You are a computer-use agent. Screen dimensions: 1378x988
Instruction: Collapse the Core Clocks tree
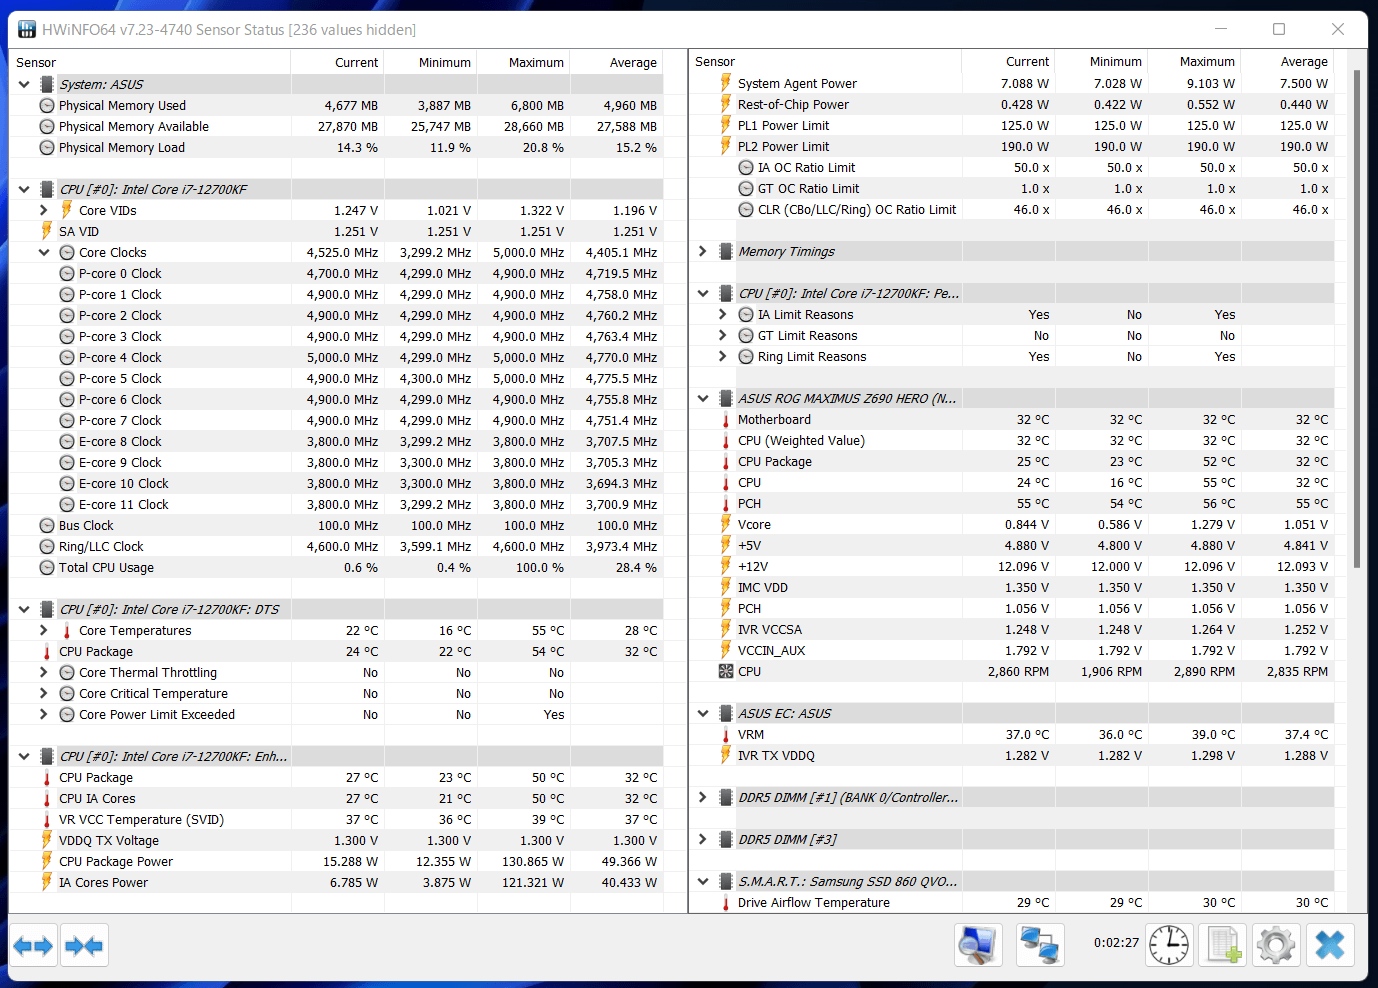click(x=44, y=253)
